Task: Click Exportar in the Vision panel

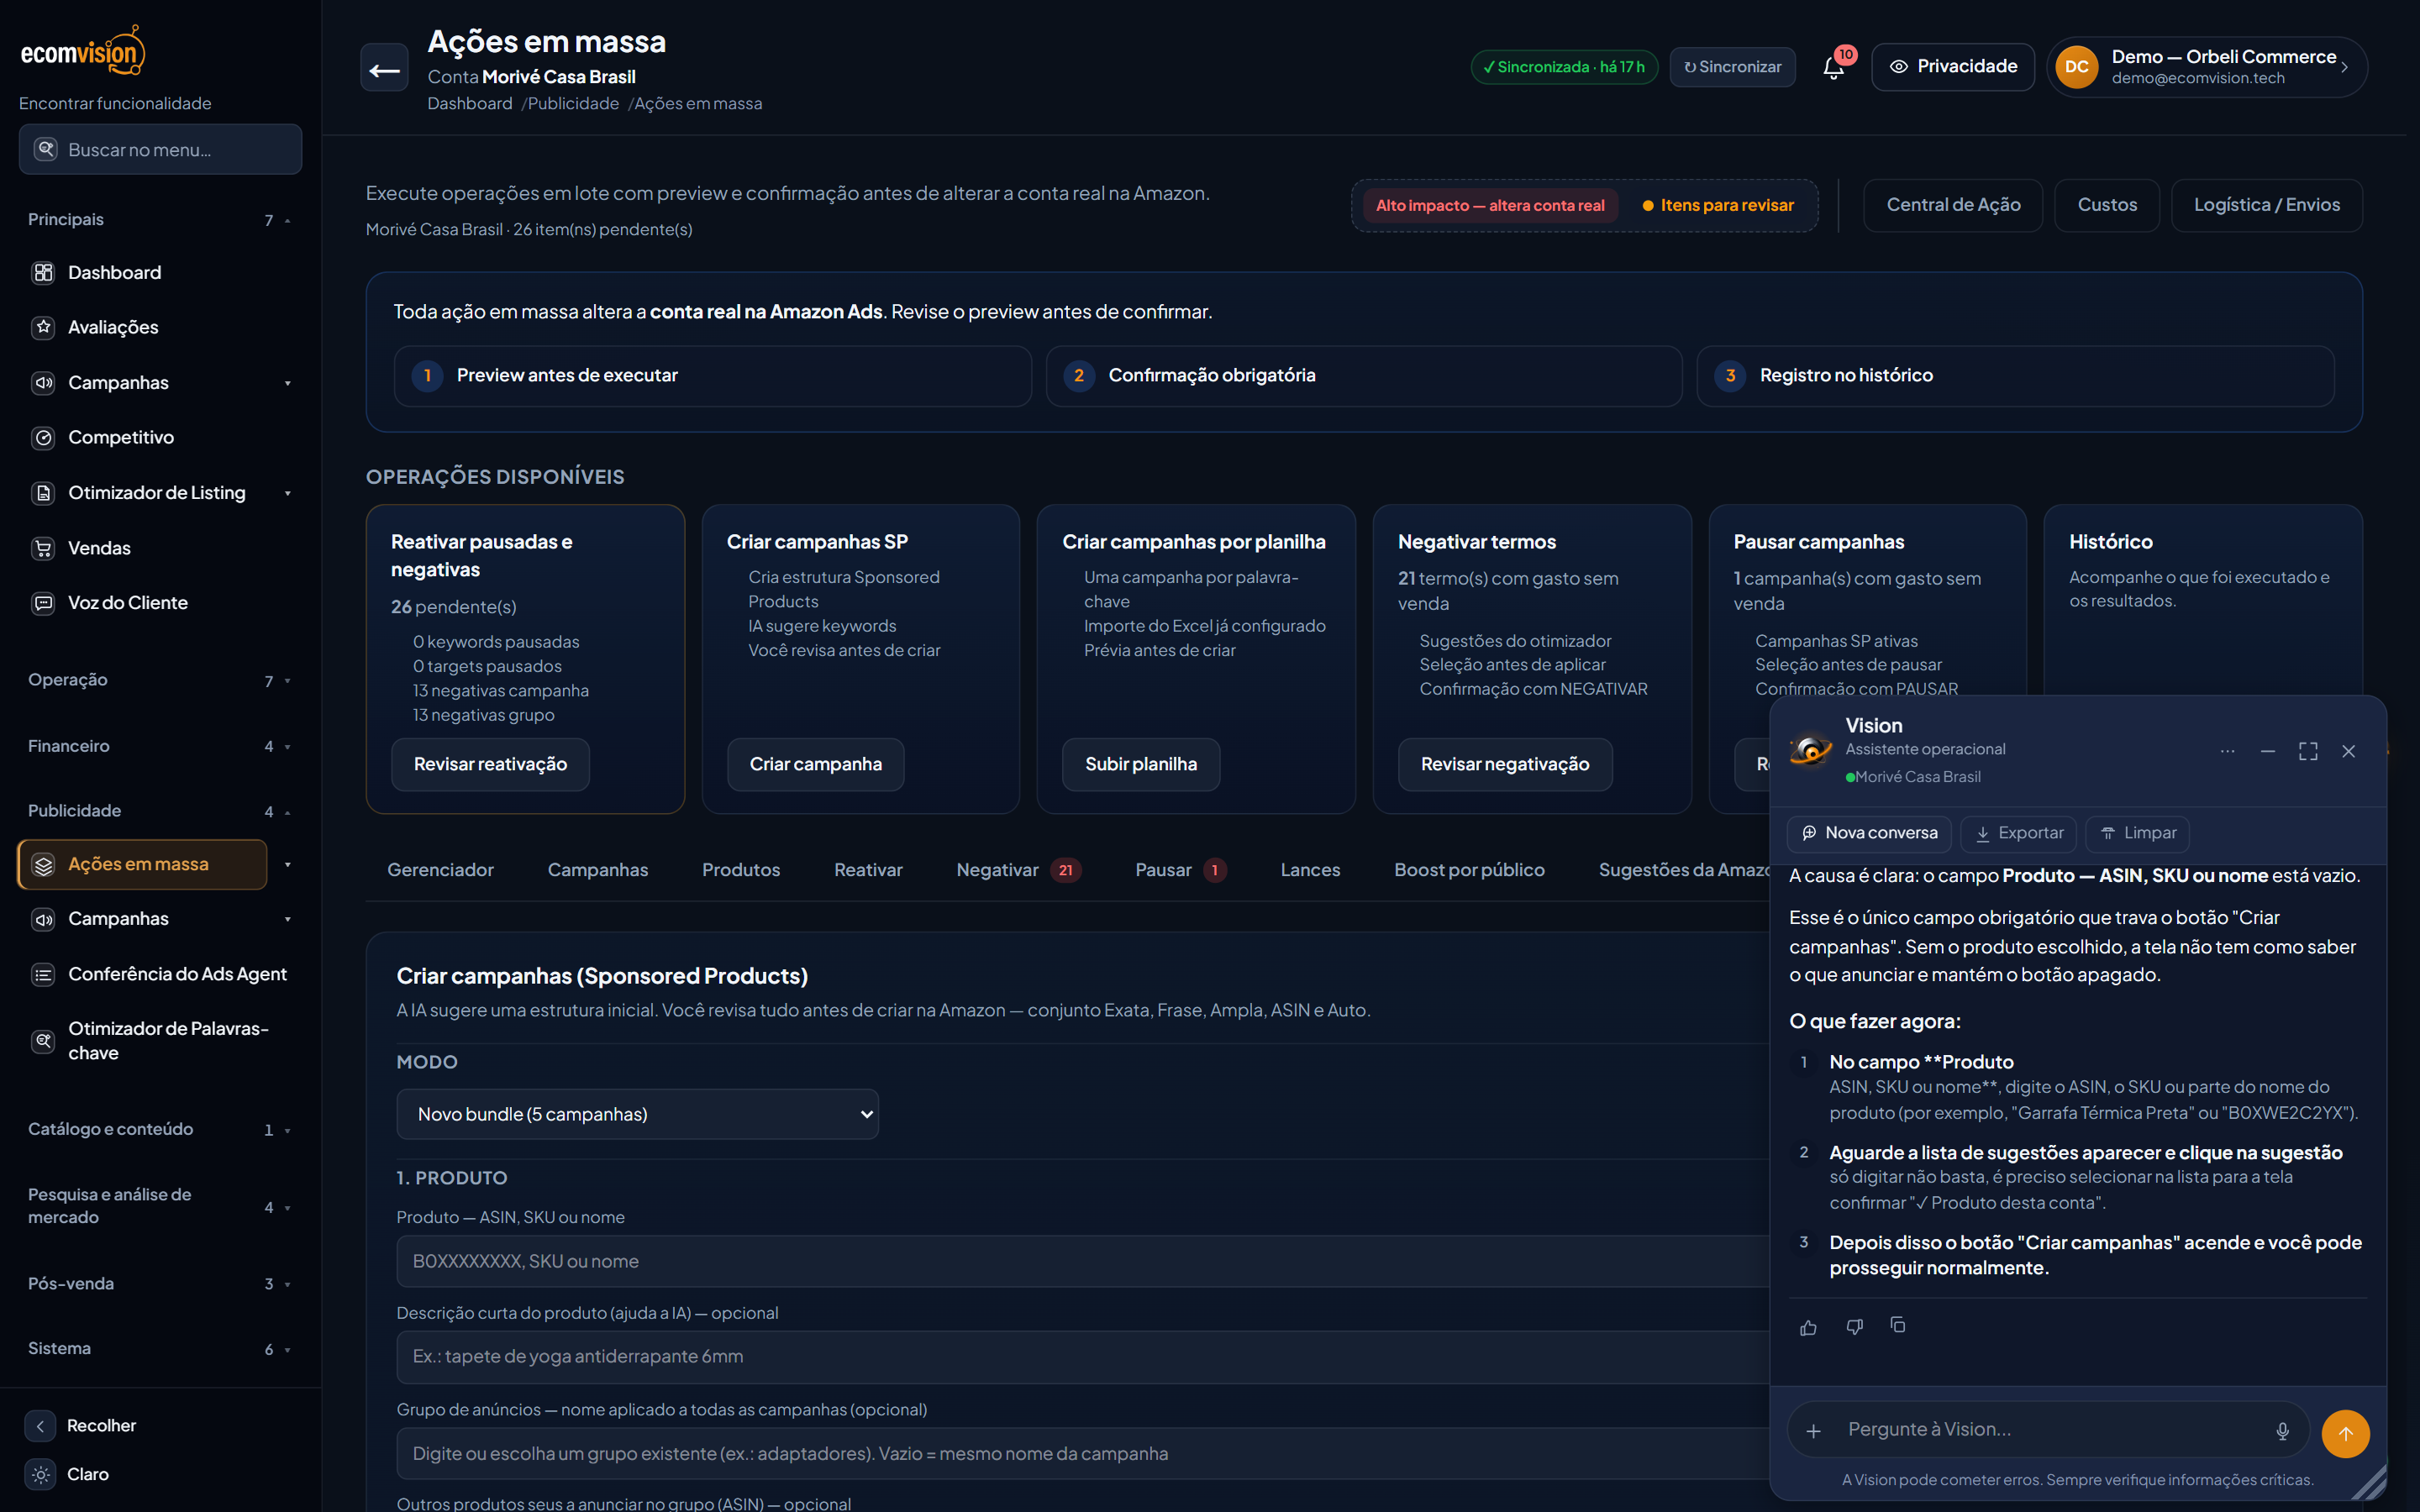Action: (x=2018, y=833)
